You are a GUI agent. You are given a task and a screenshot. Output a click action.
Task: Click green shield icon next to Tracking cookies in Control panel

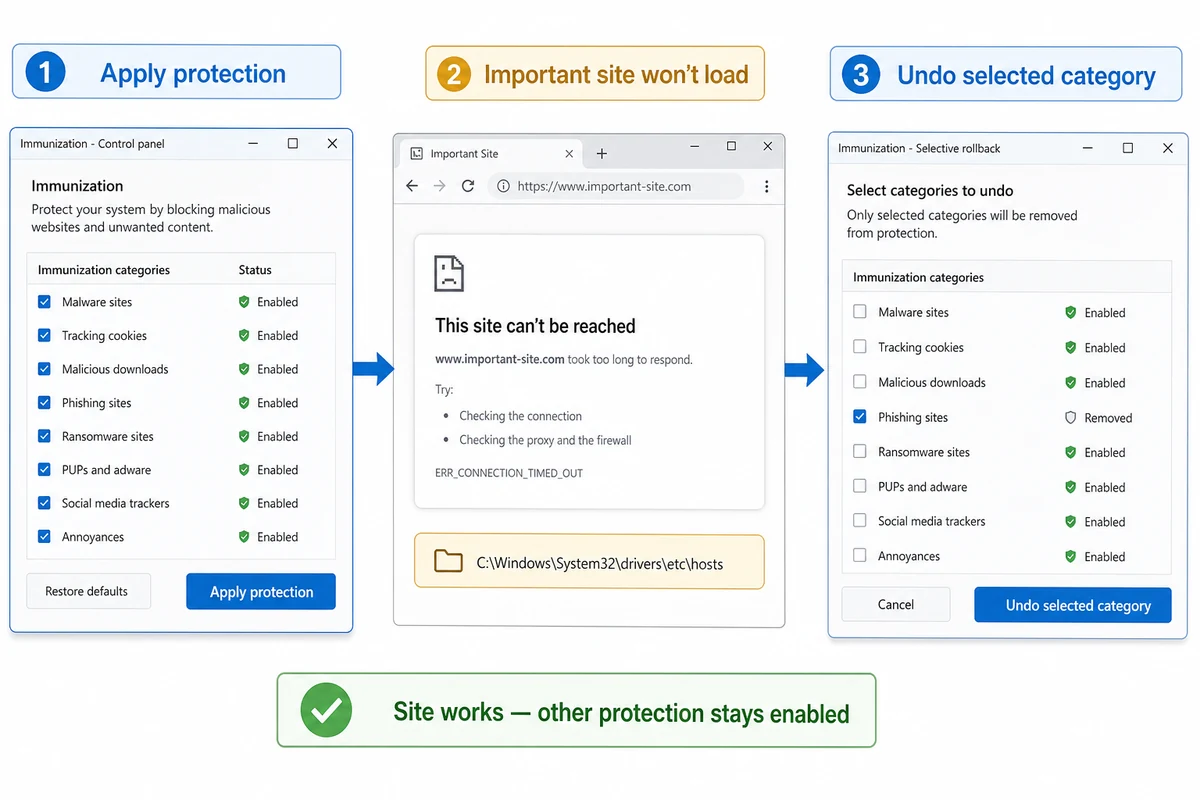point(244,336)
